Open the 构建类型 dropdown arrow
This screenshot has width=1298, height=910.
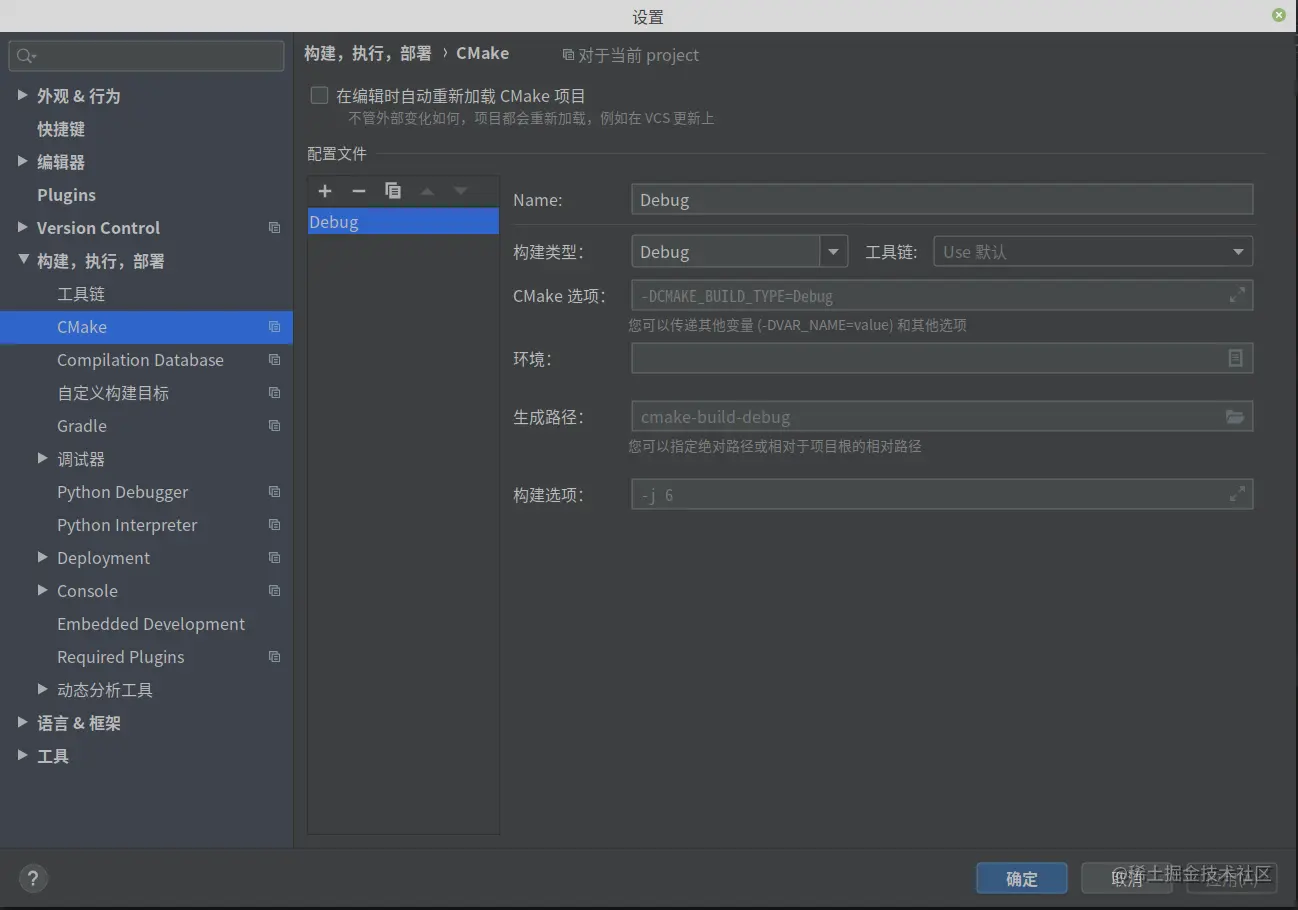(834, 252)
